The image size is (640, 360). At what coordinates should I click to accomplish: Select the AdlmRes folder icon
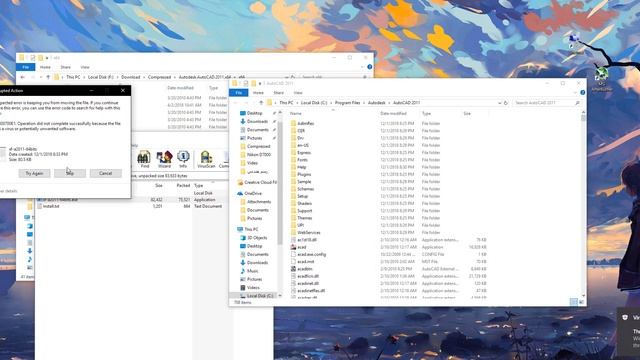(293, 123)
